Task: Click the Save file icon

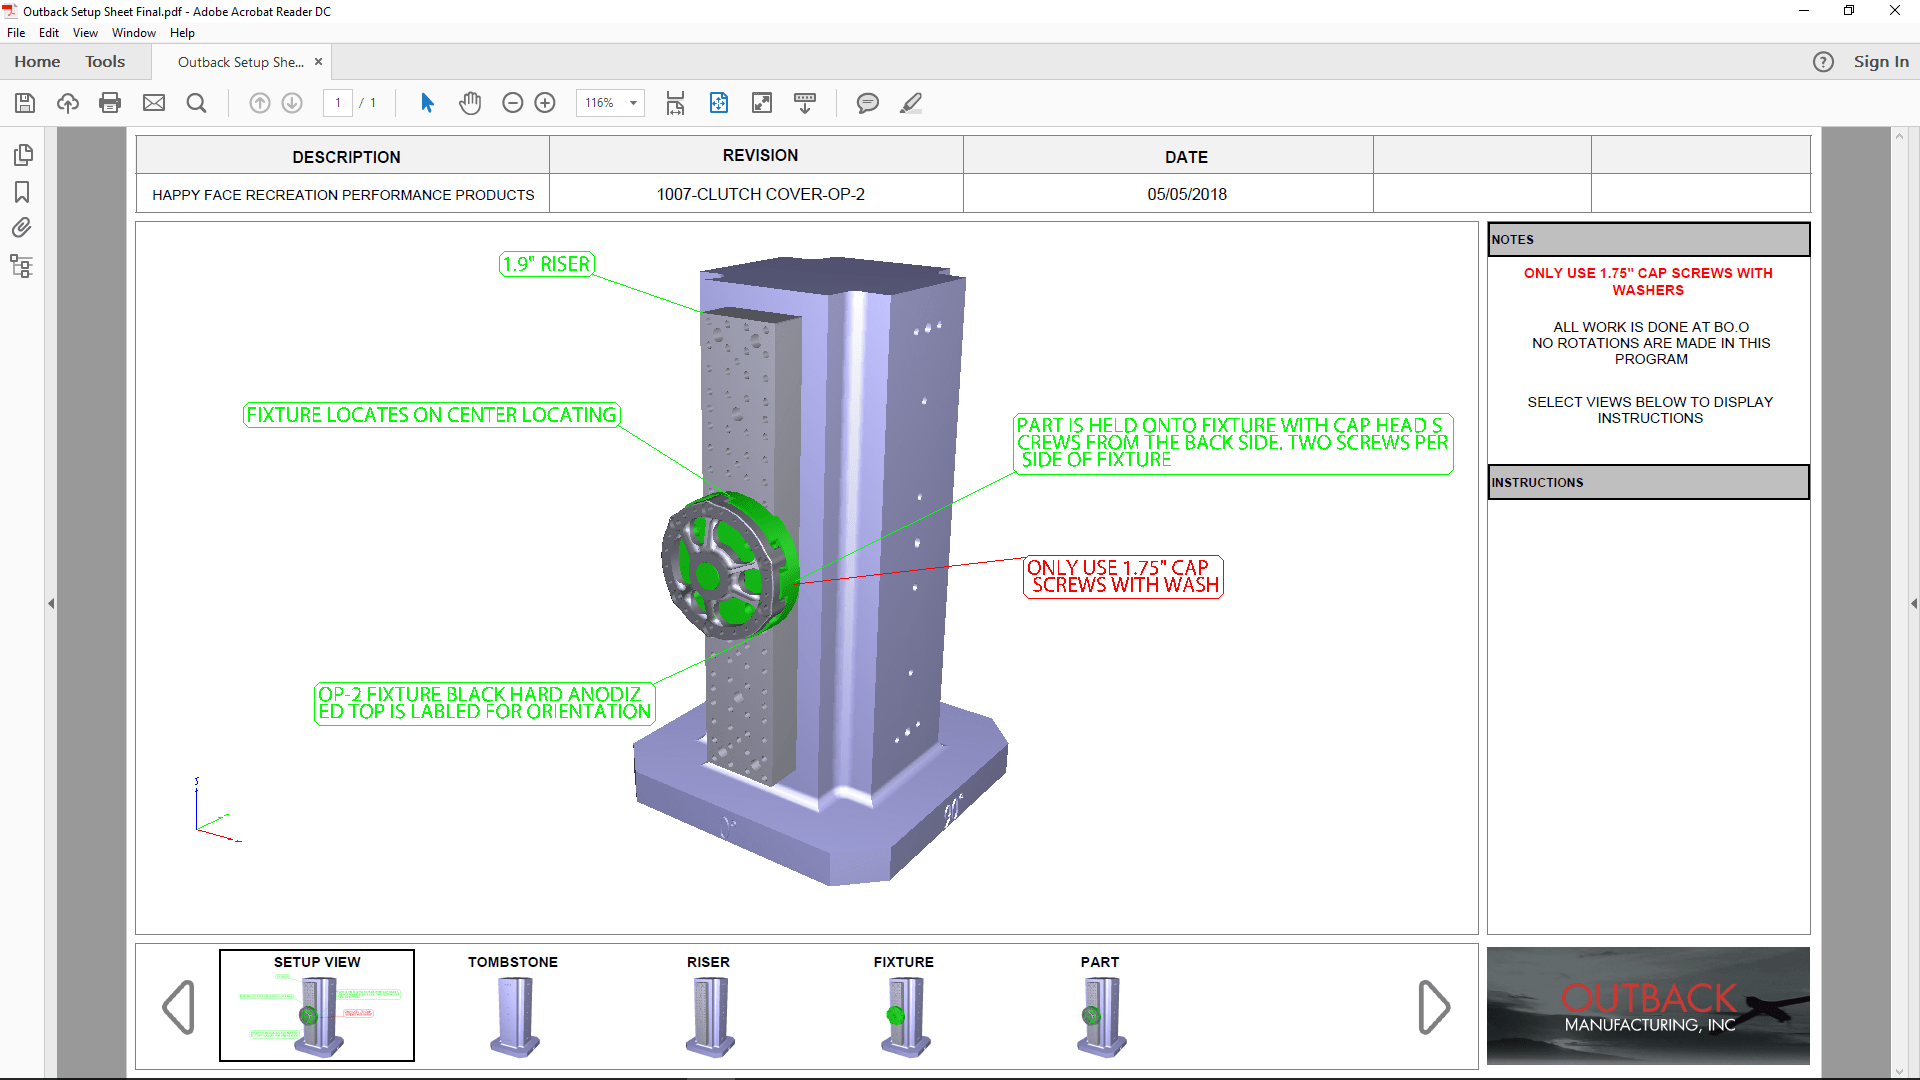Action: click(x=25, y=103)
